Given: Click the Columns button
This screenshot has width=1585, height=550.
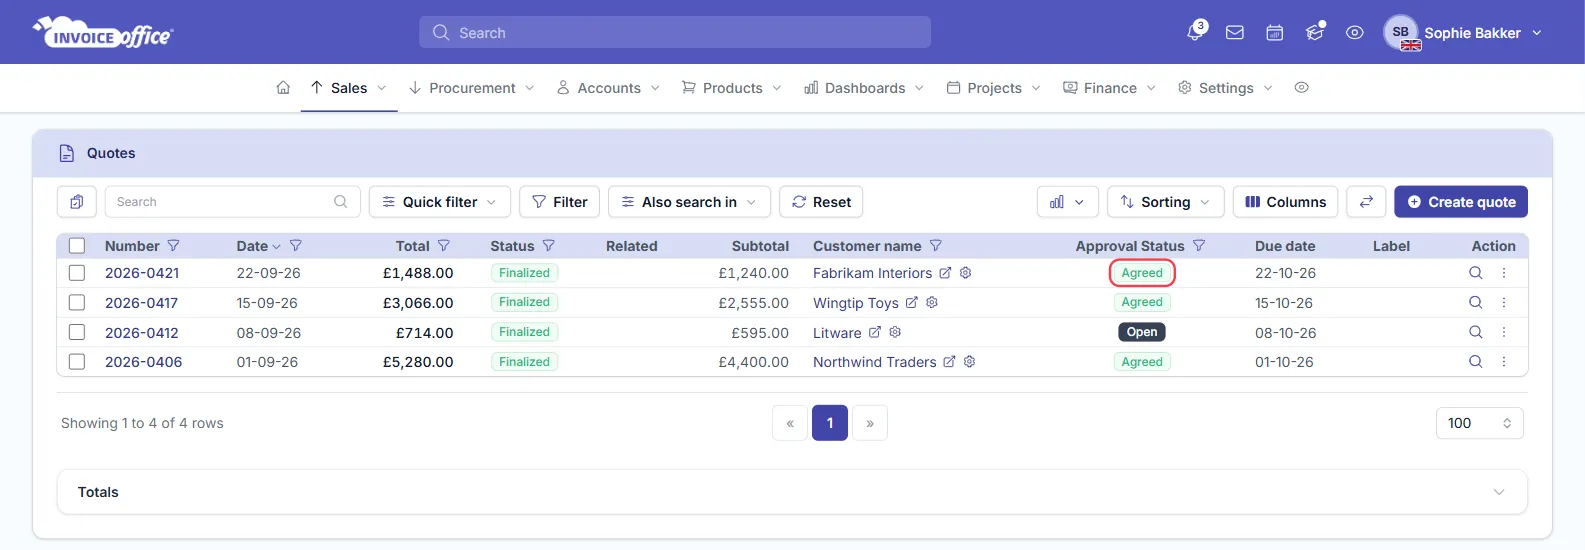Looking at the screenshot, I should click(1286, 202).
